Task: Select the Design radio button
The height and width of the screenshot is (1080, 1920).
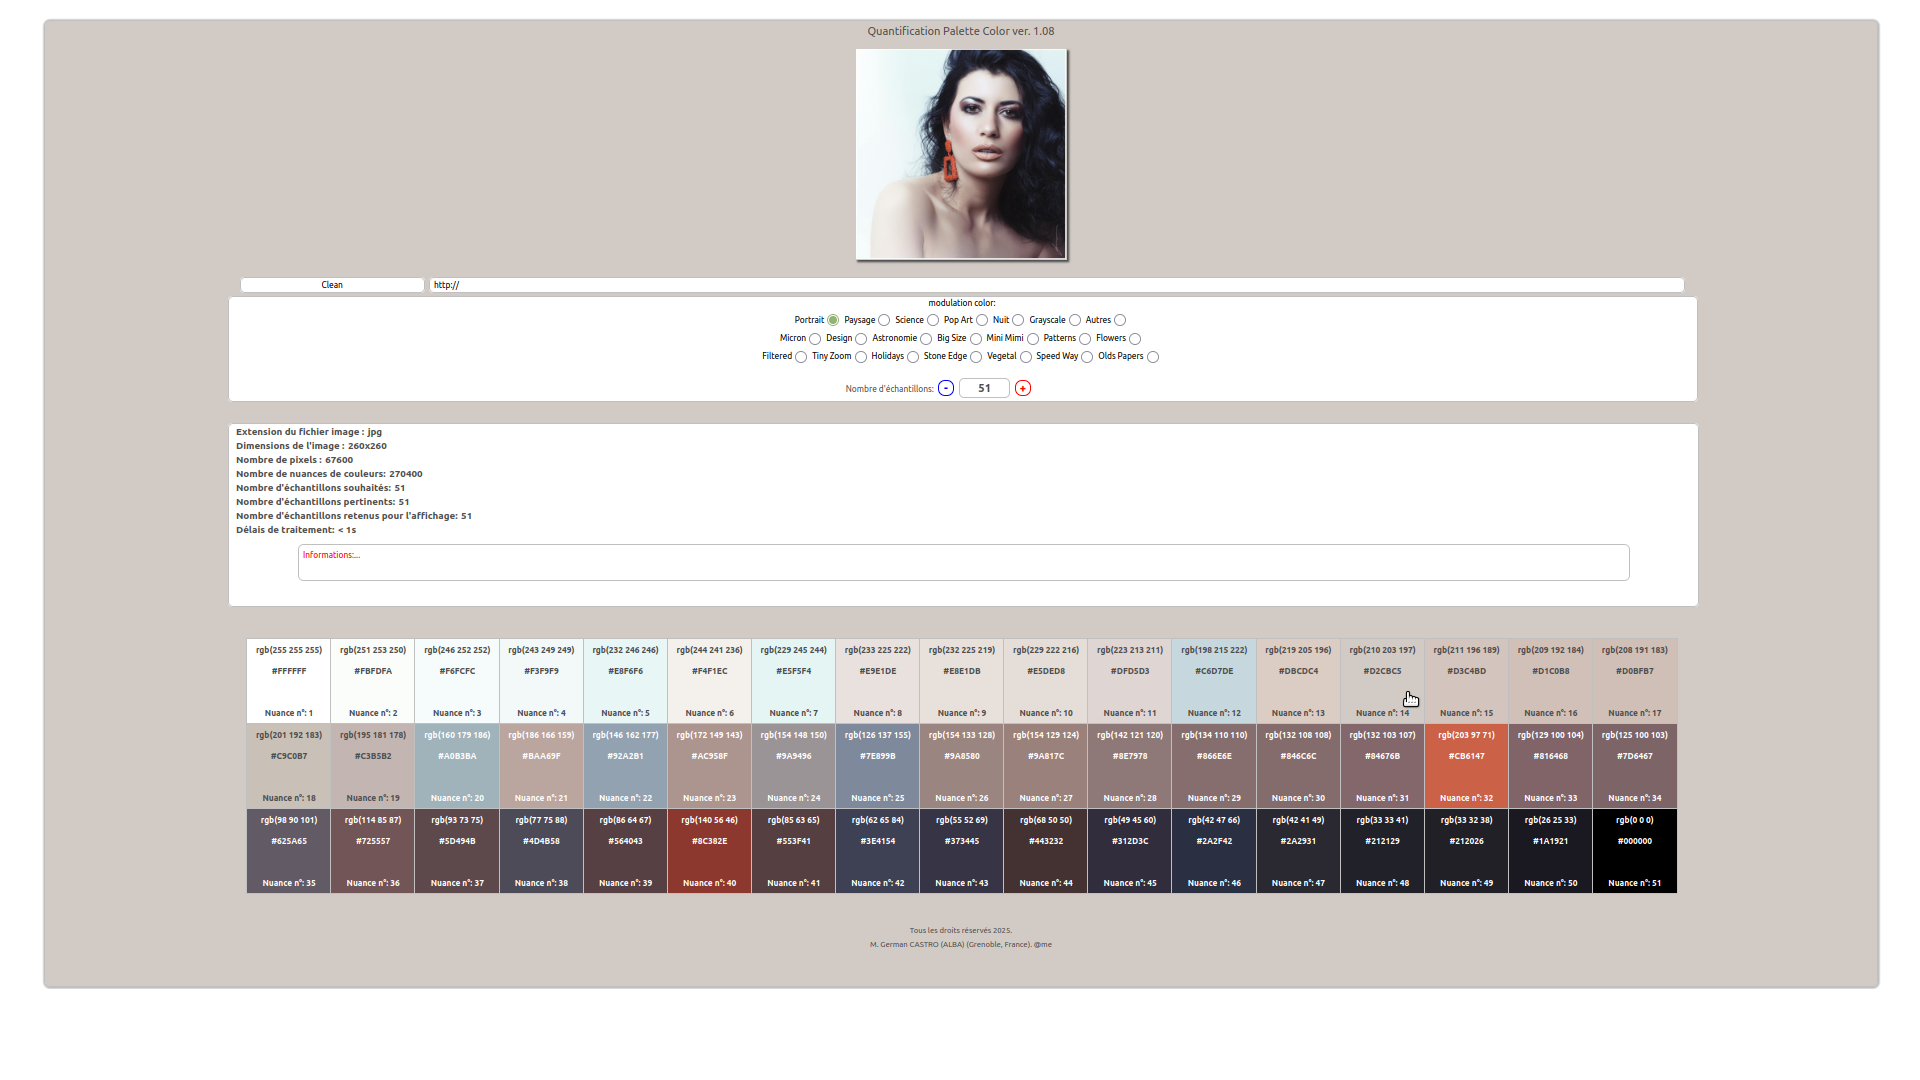Action: point(861,339)
